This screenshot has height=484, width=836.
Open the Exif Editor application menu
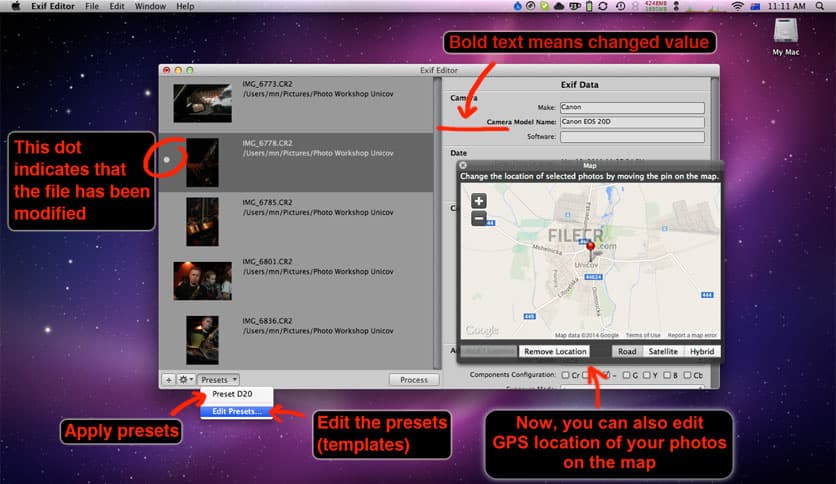tap(53, 6)
